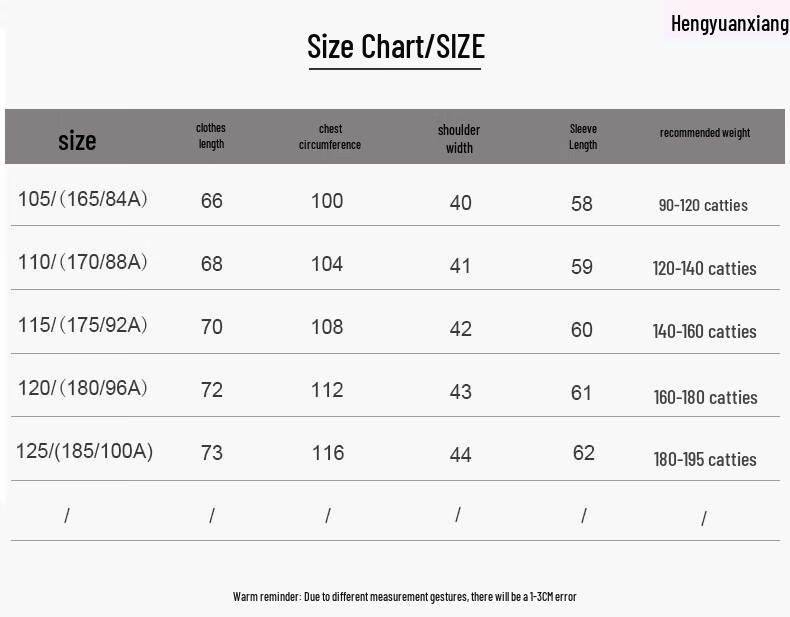790x617 pixels.
Task: Click the shoulder width value 41
Action: click(x=460, y=266)
